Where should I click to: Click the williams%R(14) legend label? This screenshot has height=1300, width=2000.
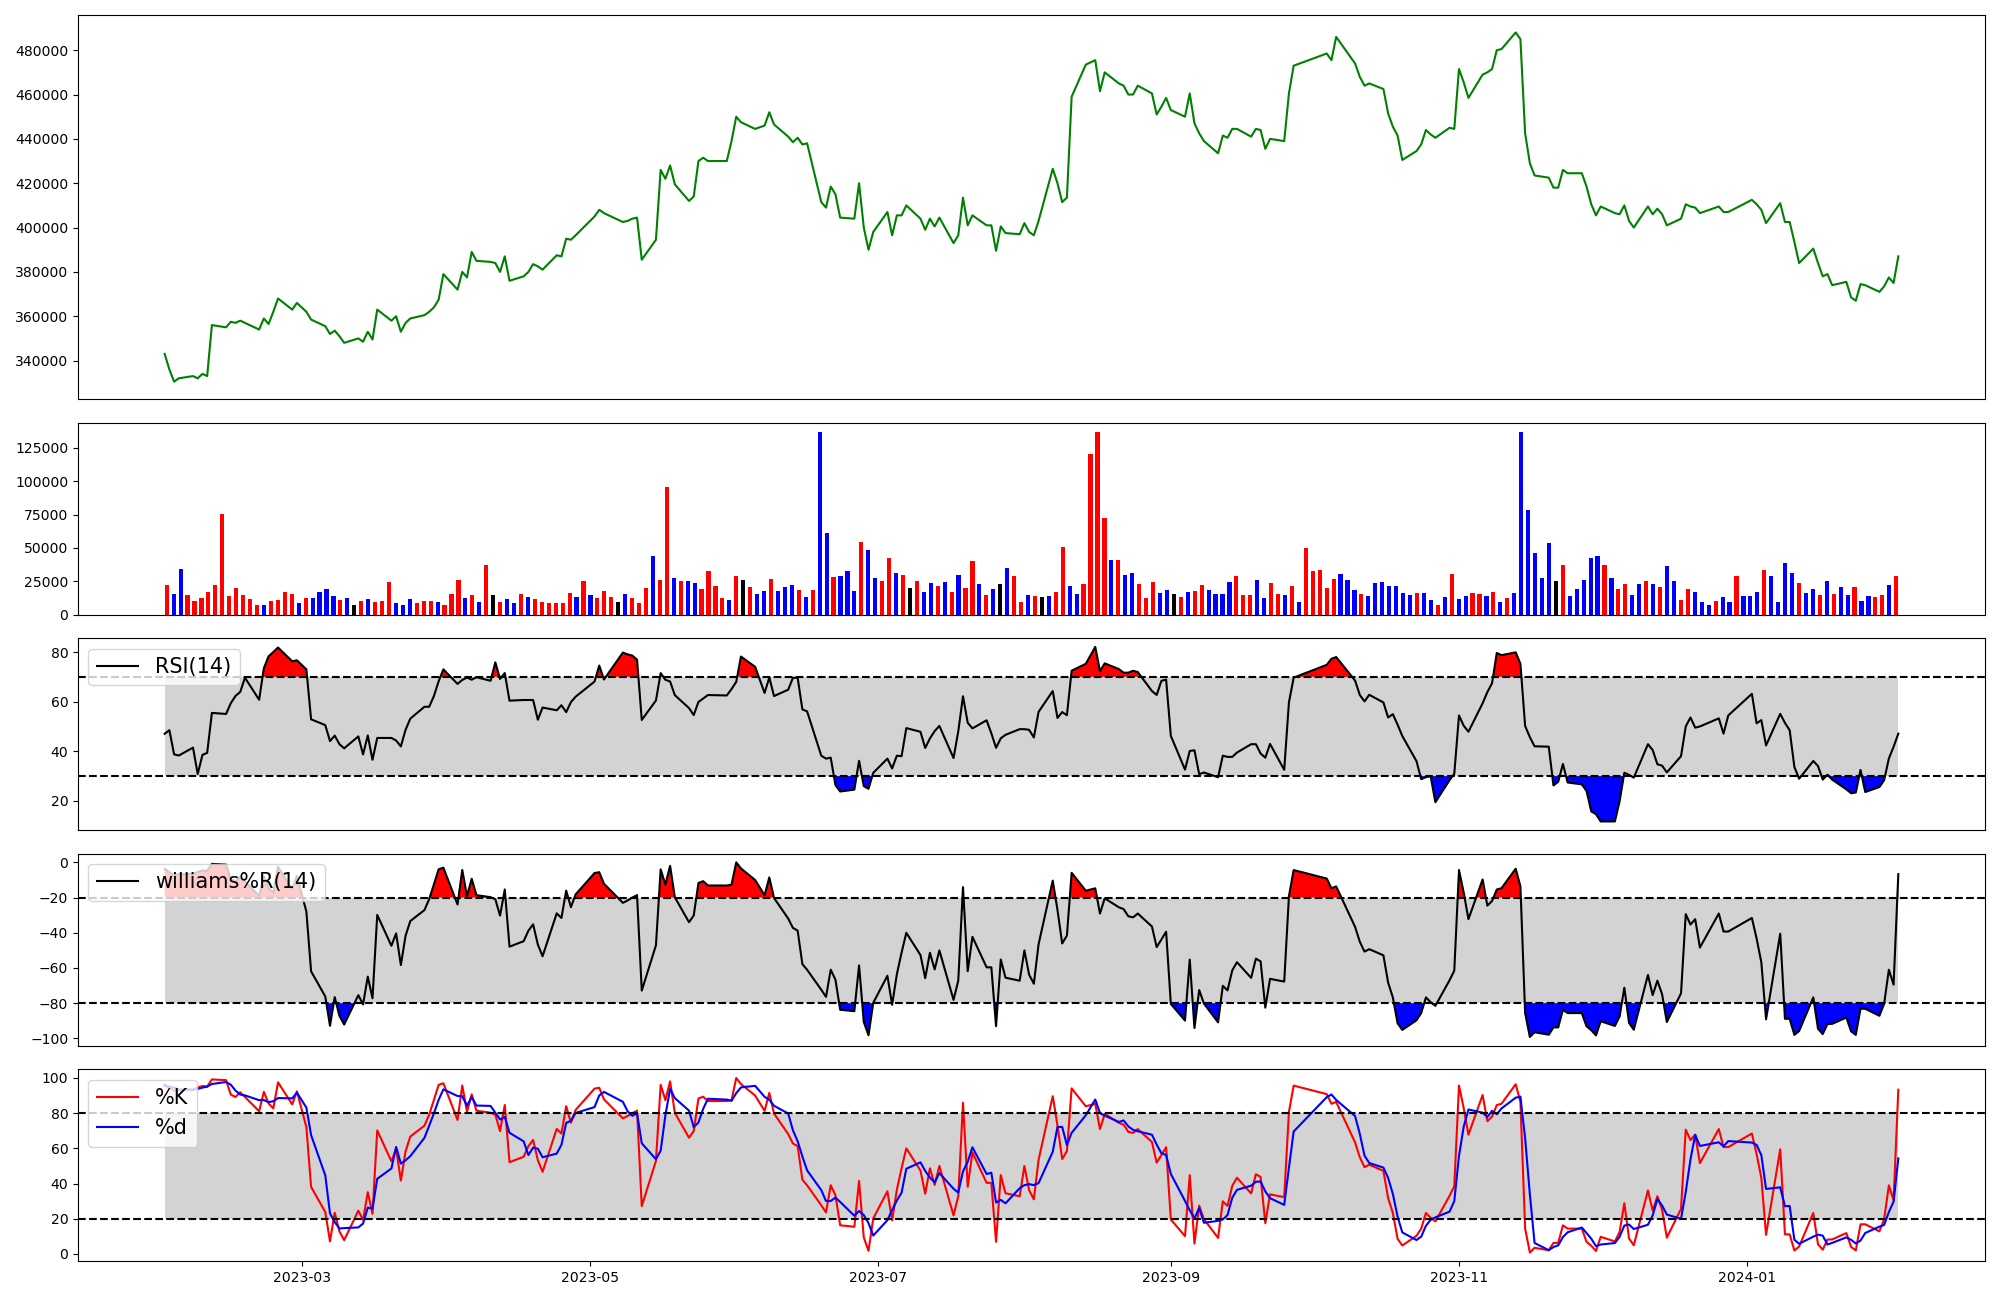click(x=235, y=881)
